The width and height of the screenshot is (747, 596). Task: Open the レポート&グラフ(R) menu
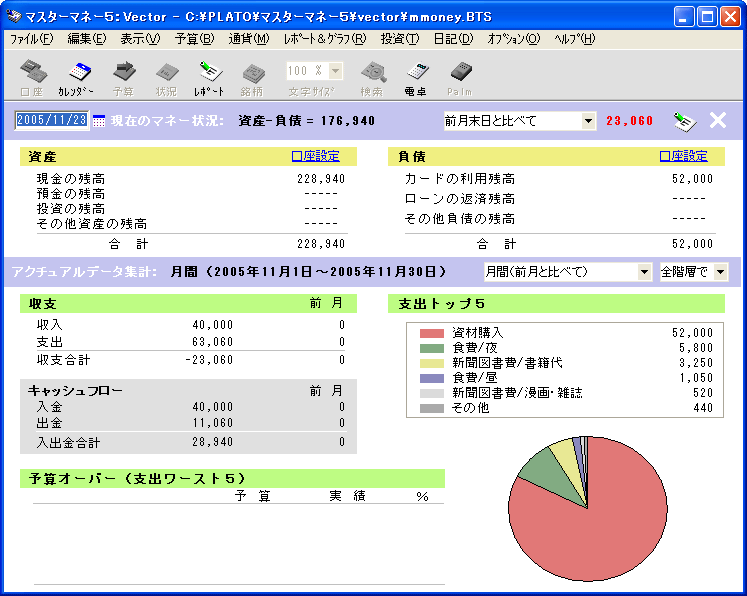(x=325, y=39)
